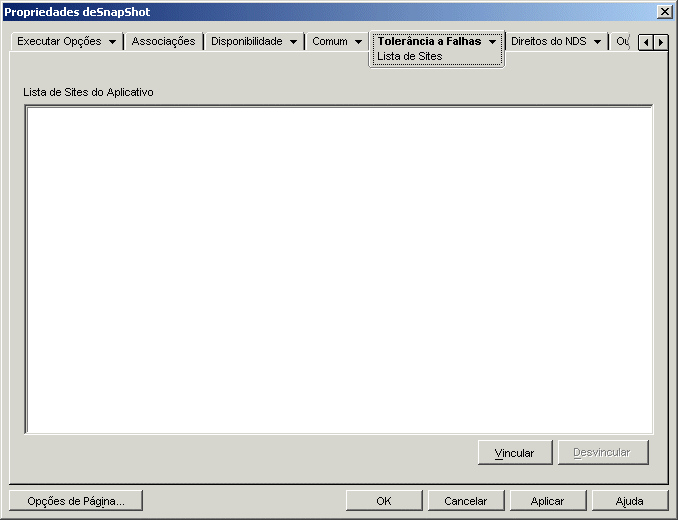The height and width of the screenshot is (520, 678).
Task: Open help with the Ajuda button
Action: coord(630,501)
